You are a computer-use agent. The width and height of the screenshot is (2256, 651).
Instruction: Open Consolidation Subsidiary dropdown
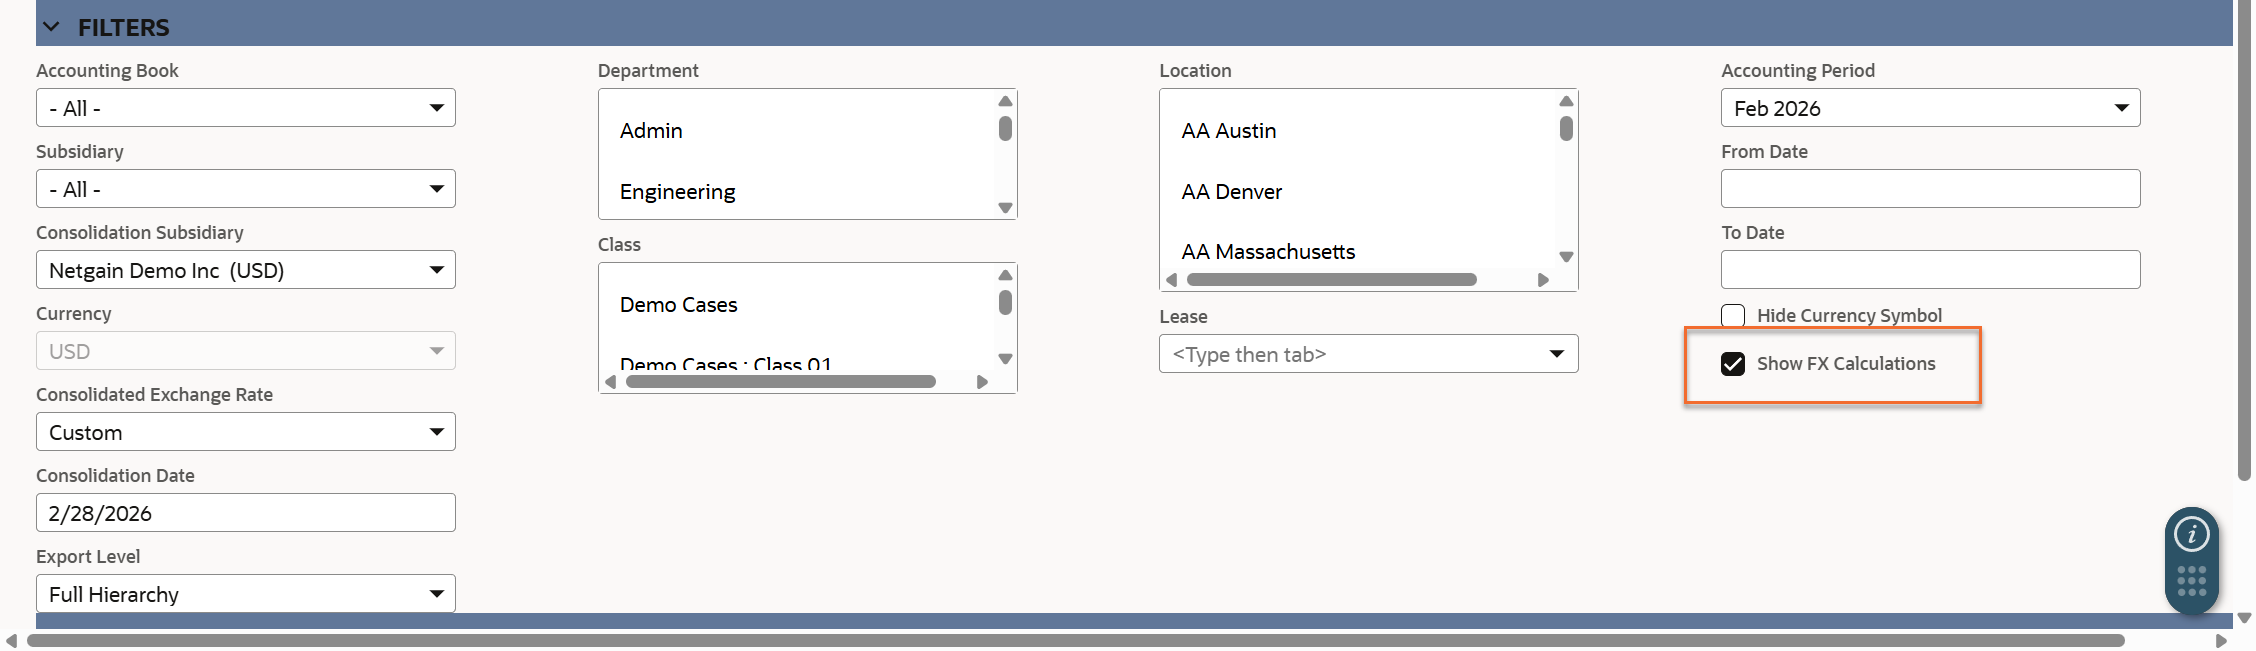coord(245,270)
